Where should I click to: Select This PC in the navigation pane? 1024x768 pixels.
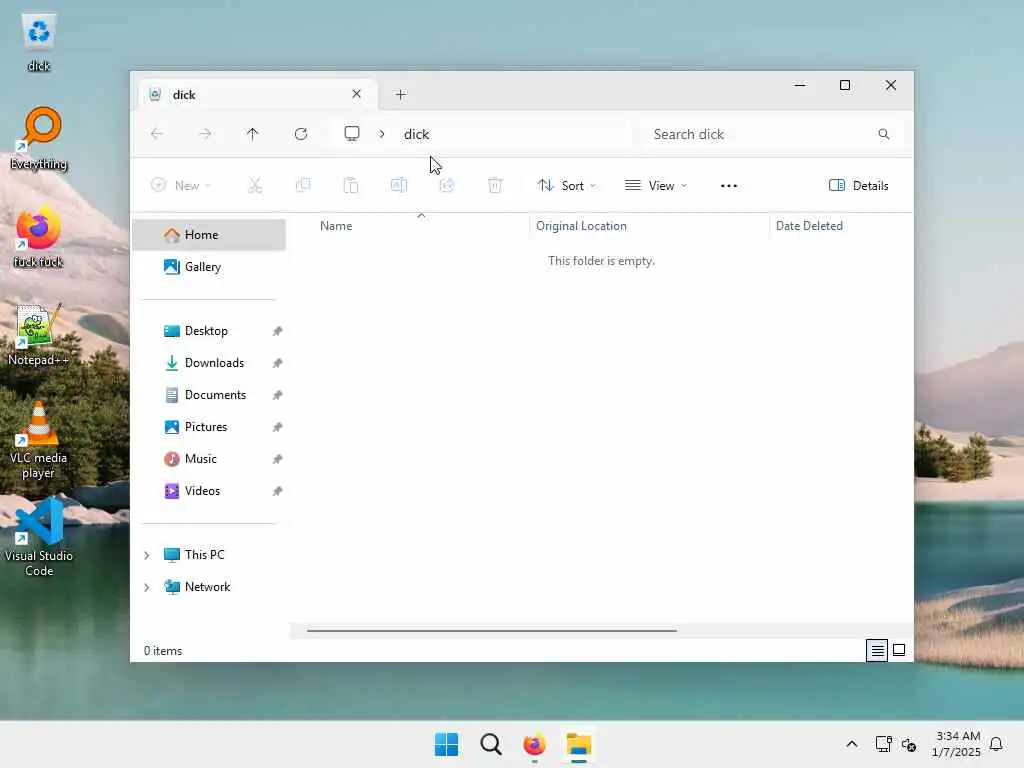point(209,555)
